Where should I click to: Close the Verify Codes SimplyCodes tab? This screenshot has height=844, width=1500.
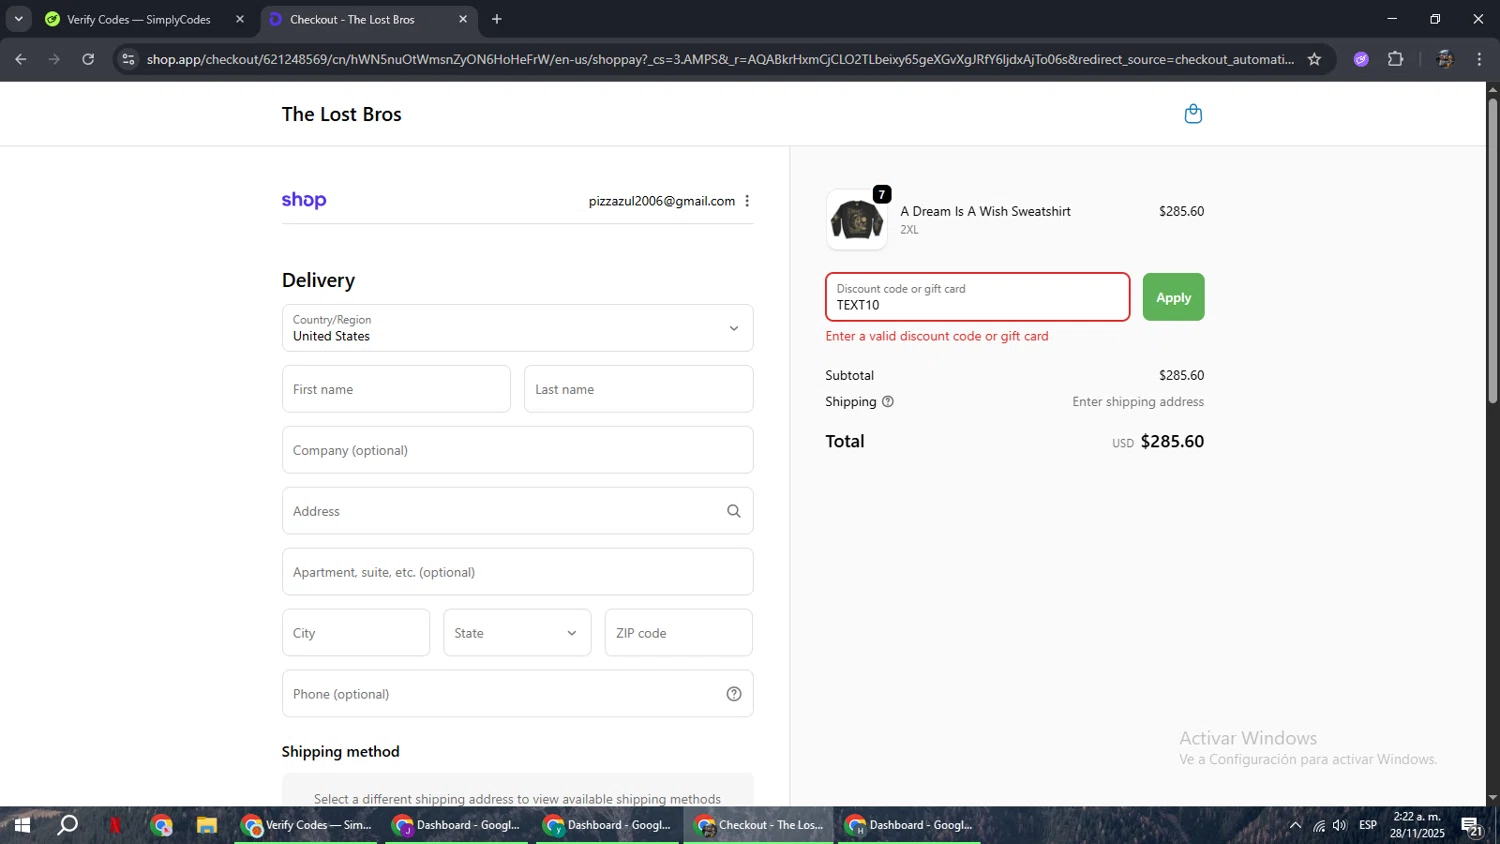click(240, 19)
